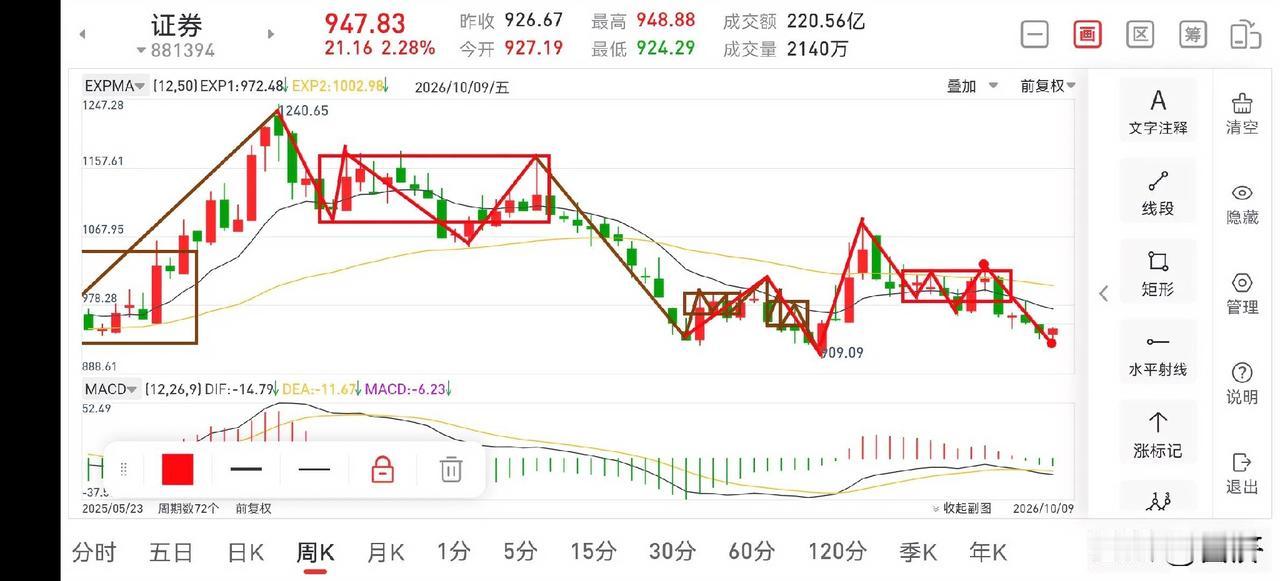Toggle the 画 drawing mode button

pos(1087,34)
